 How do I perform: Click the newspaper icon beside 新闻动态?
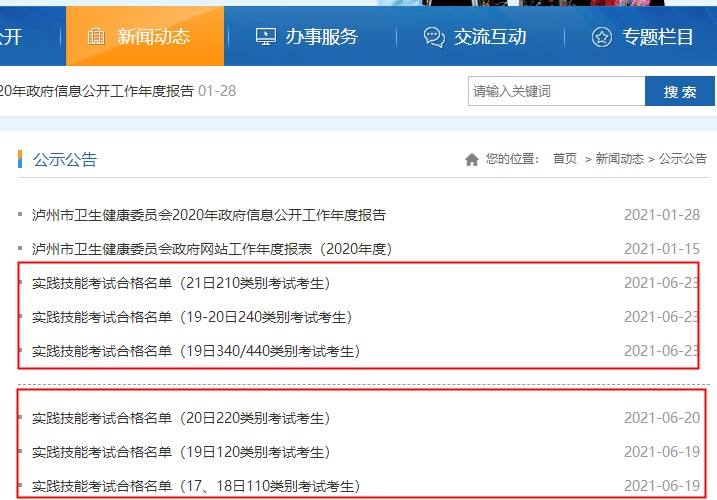coord(96,37)
